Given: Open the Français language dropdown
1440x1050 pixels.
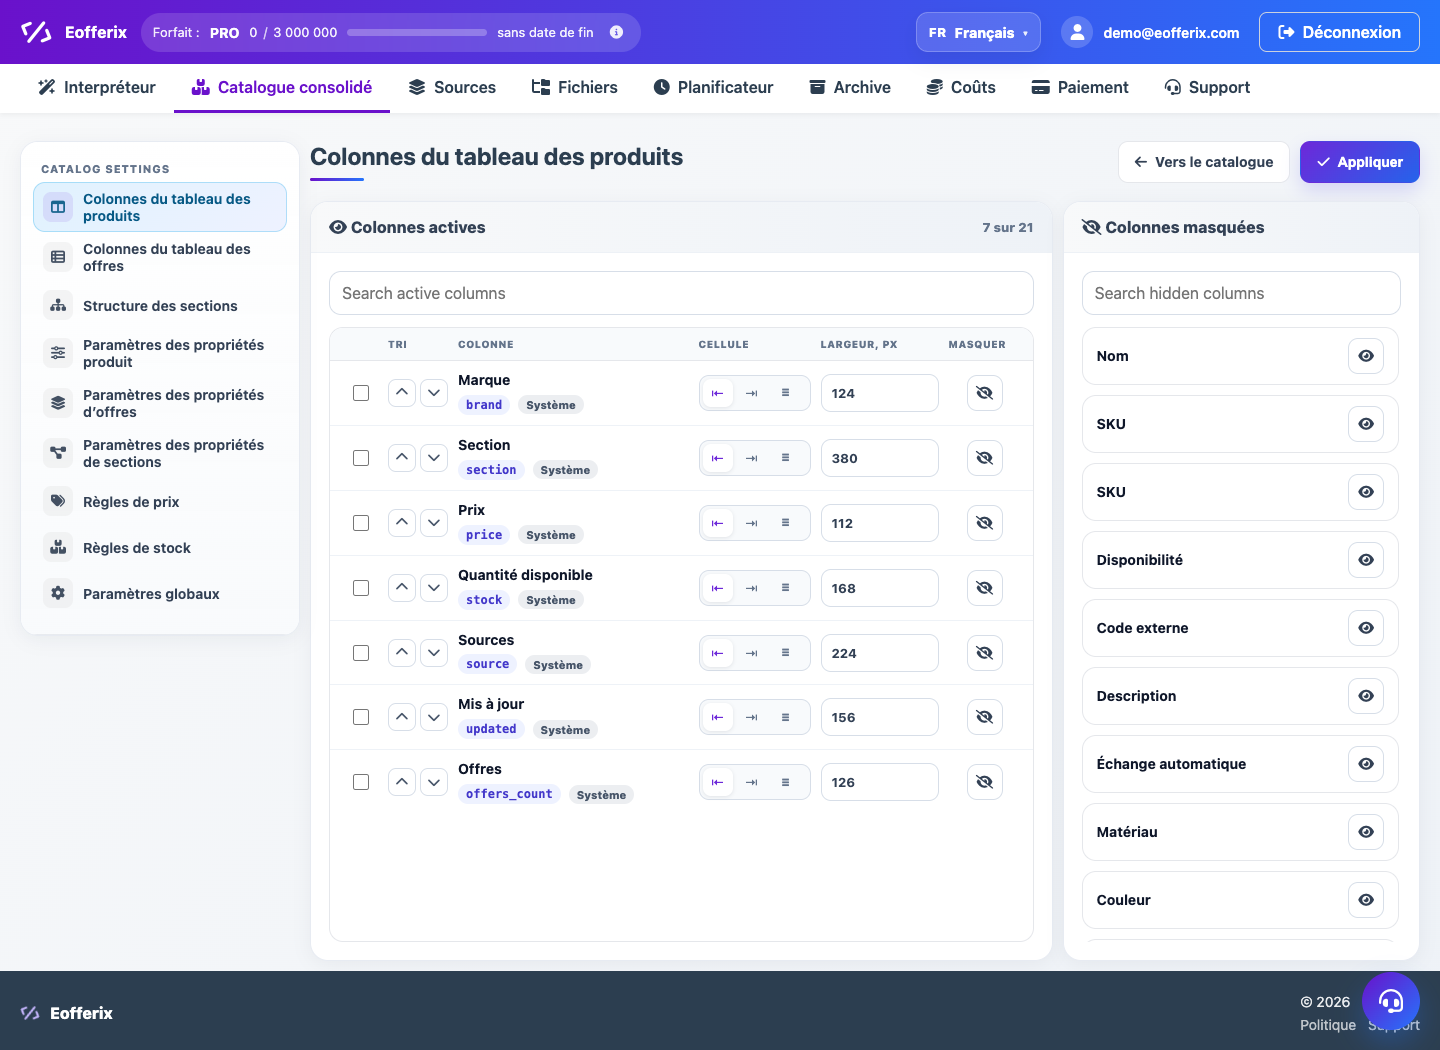Looking at the screenshot, I should tap(978, 32).
